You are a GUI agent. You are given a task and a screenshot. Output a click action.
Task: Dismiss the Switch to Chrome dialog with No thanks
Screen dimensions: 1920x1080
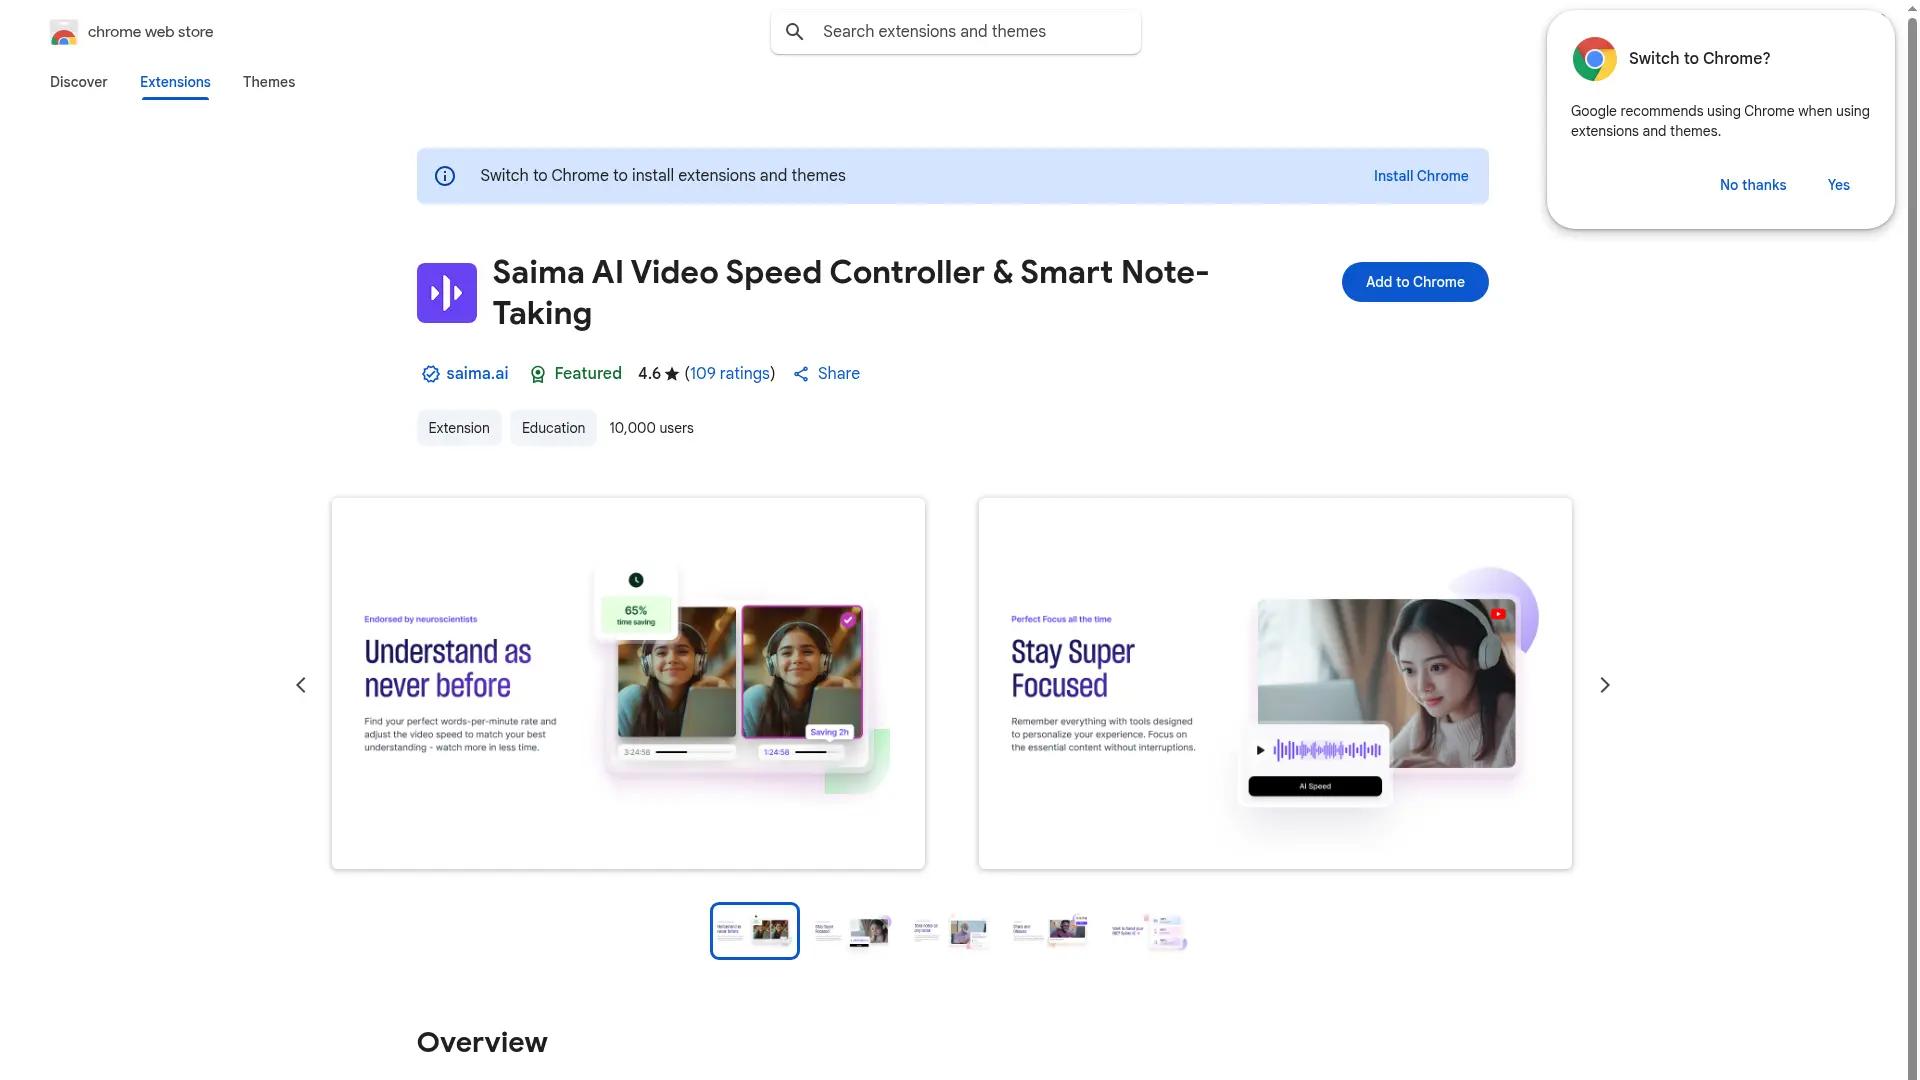click(x=1752, y=185)
